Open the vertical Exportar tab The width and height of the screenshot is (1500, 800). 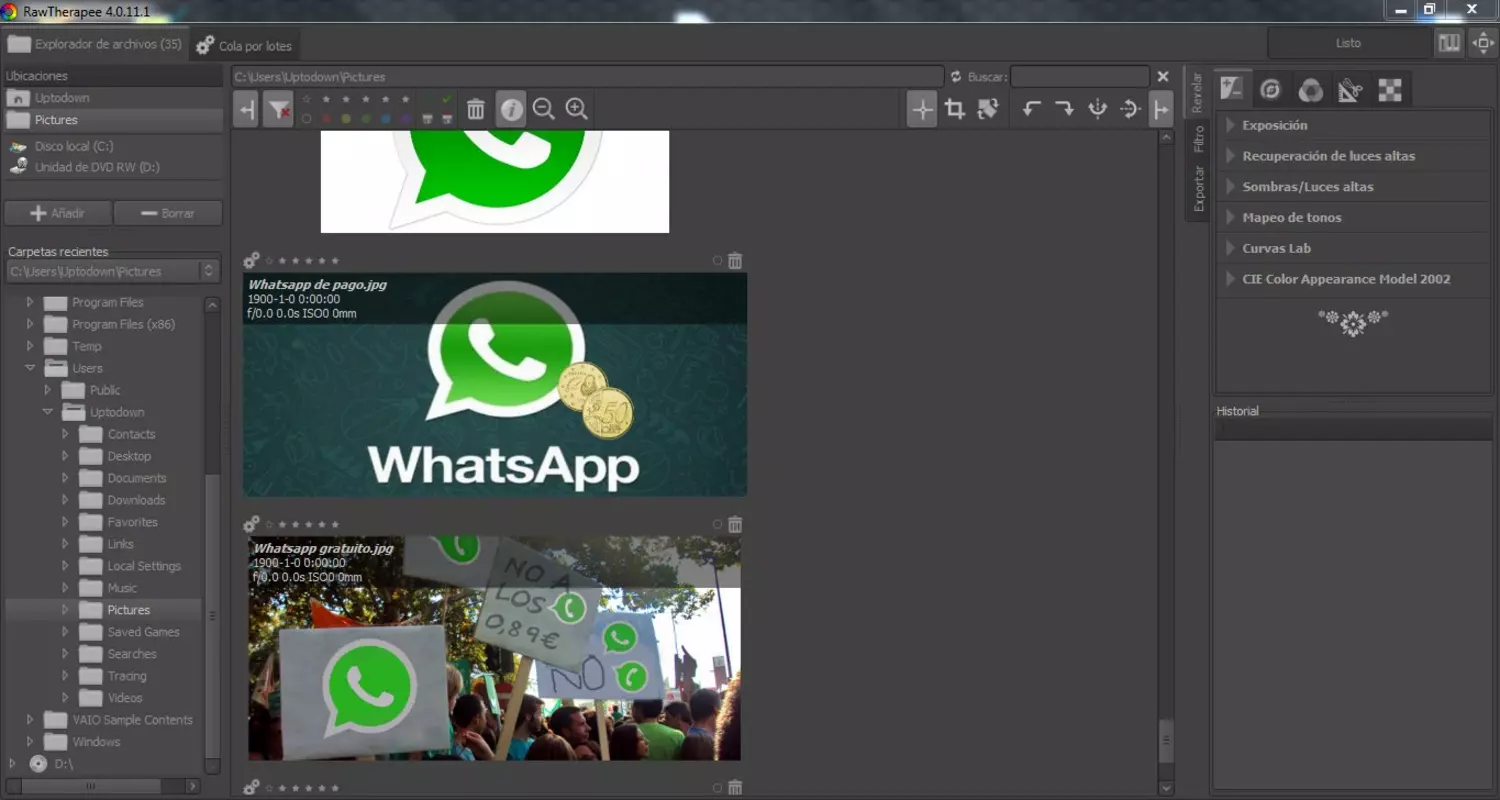[x=1197, y=189]
